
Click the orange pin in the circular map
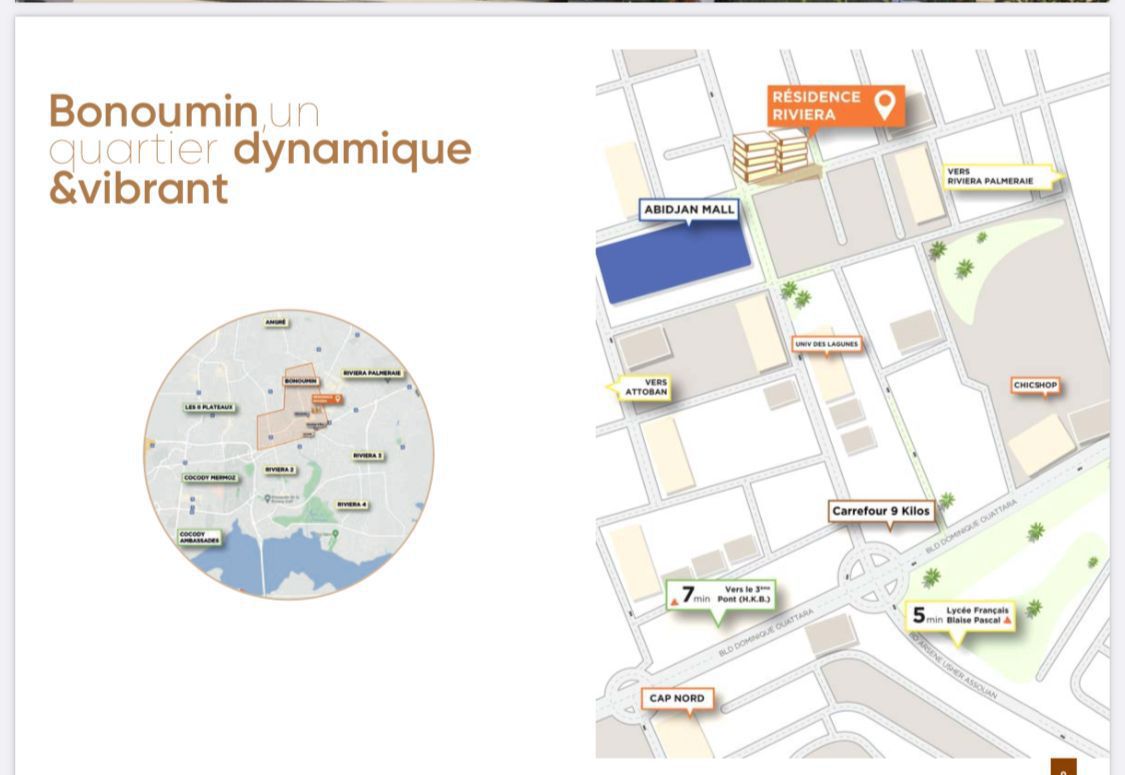[338, 399]
